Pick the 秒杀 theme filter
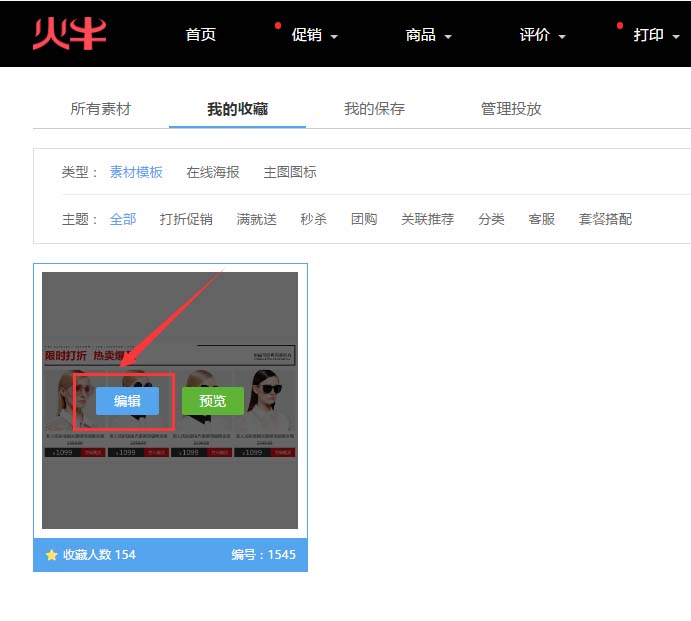 point(313,219)
